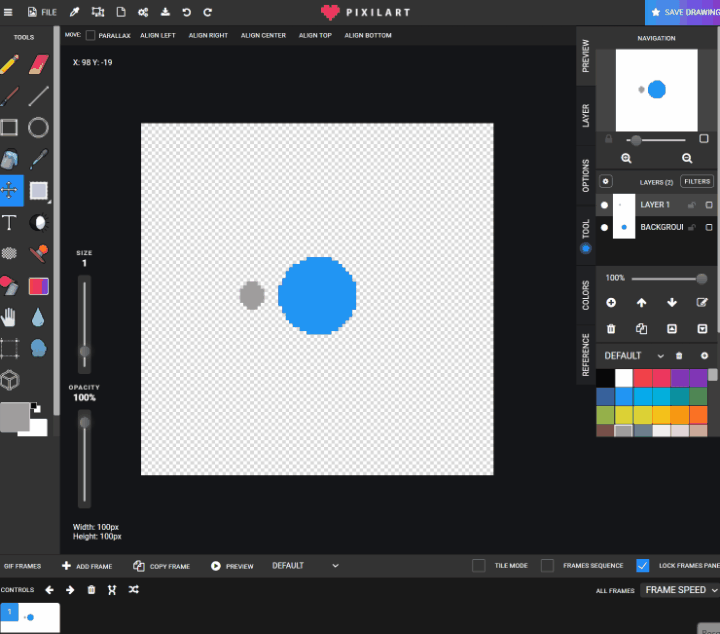The image size is (720, 634).
Task: Click Add Frame button
Action: point(87,566)
